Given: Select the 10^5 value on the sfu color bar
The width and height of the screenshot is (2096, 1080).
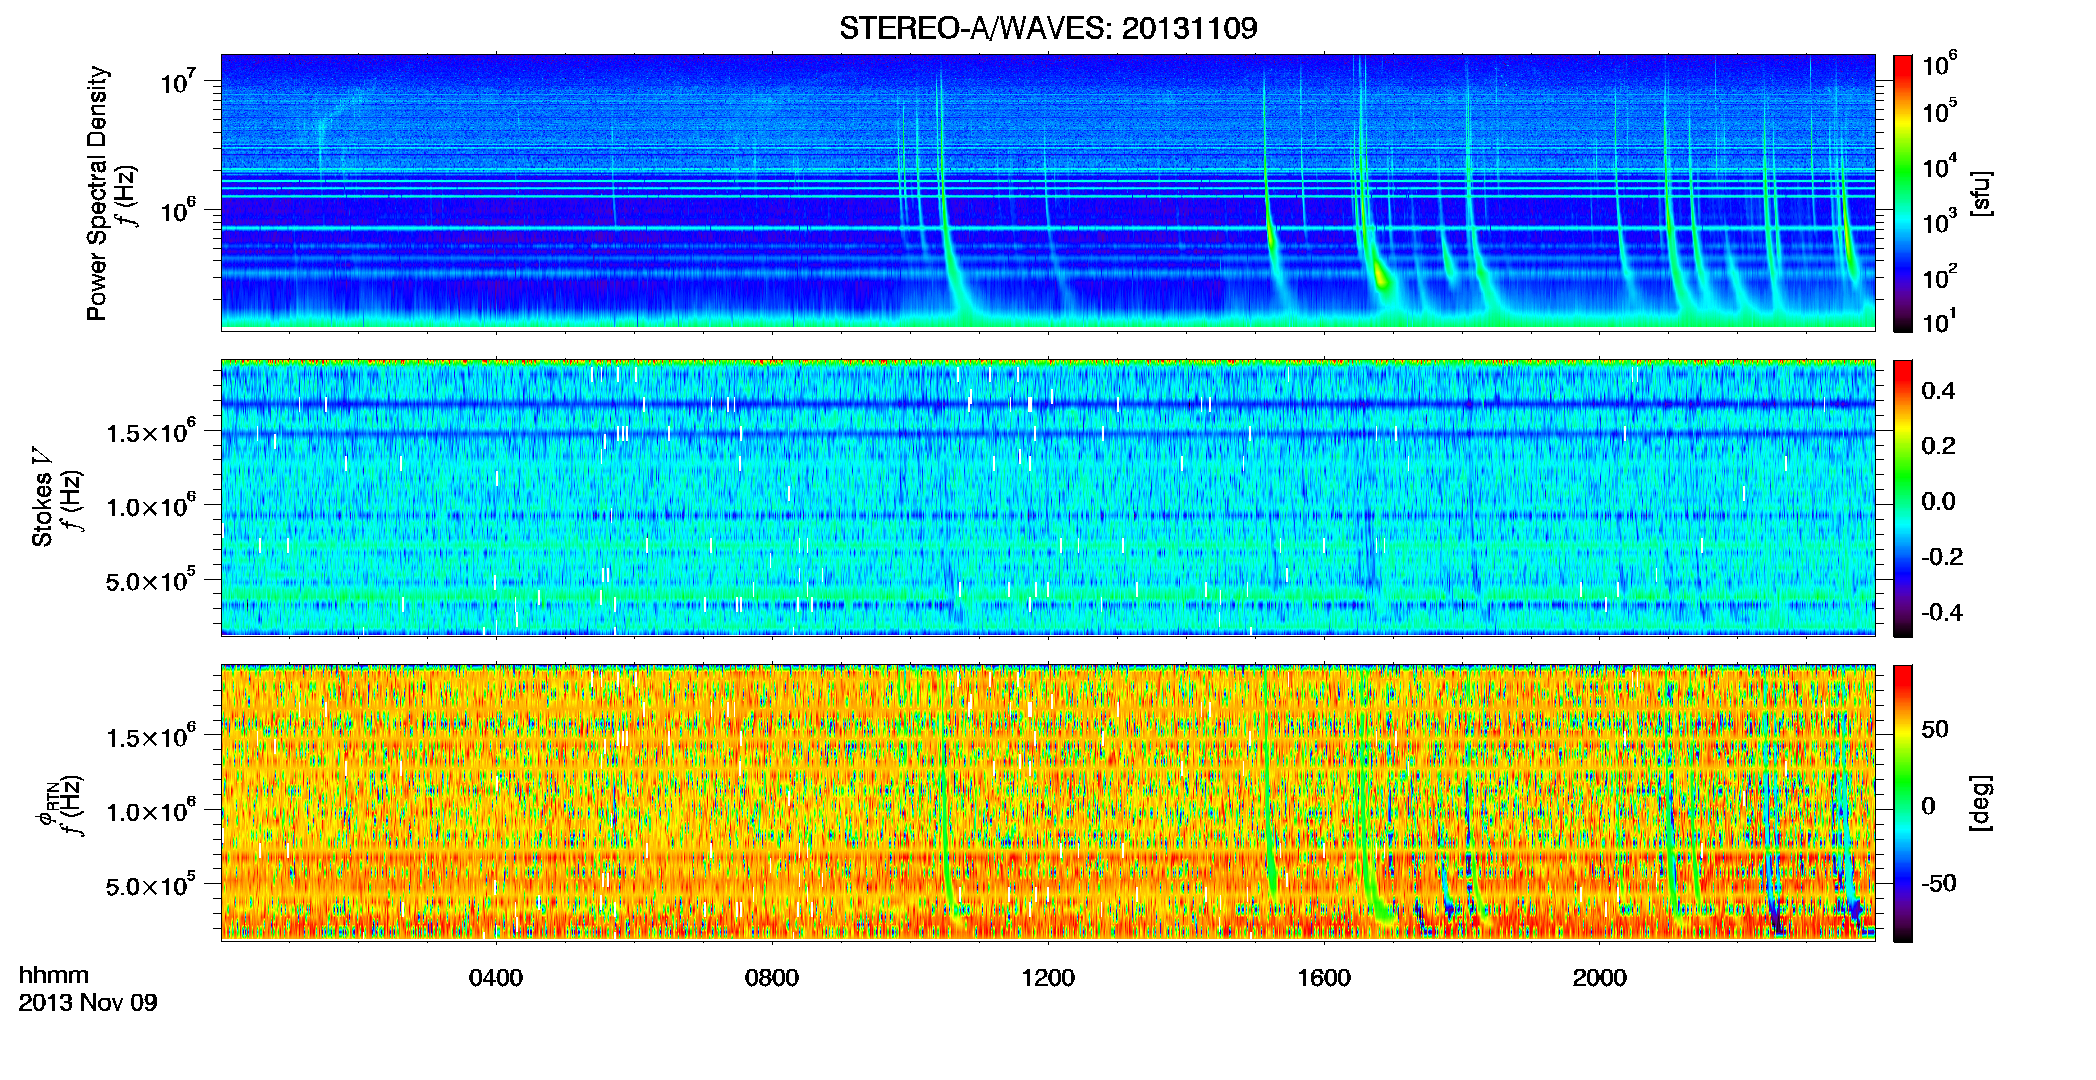Looking at the screenshot, I should [1939, 111].
